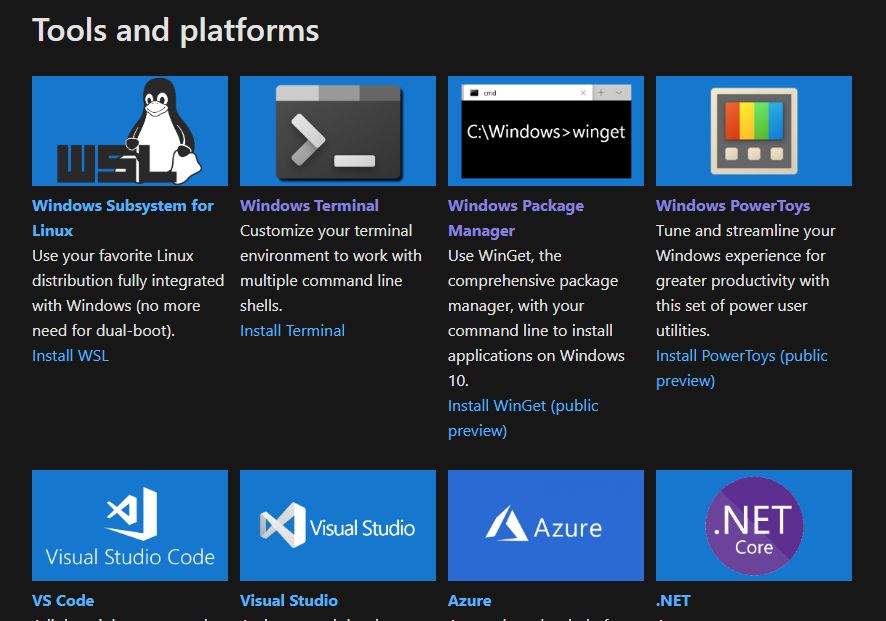This screenshot has width=886, height=621.
Task: Open the VS Code heading link
Action: point(63,600)
